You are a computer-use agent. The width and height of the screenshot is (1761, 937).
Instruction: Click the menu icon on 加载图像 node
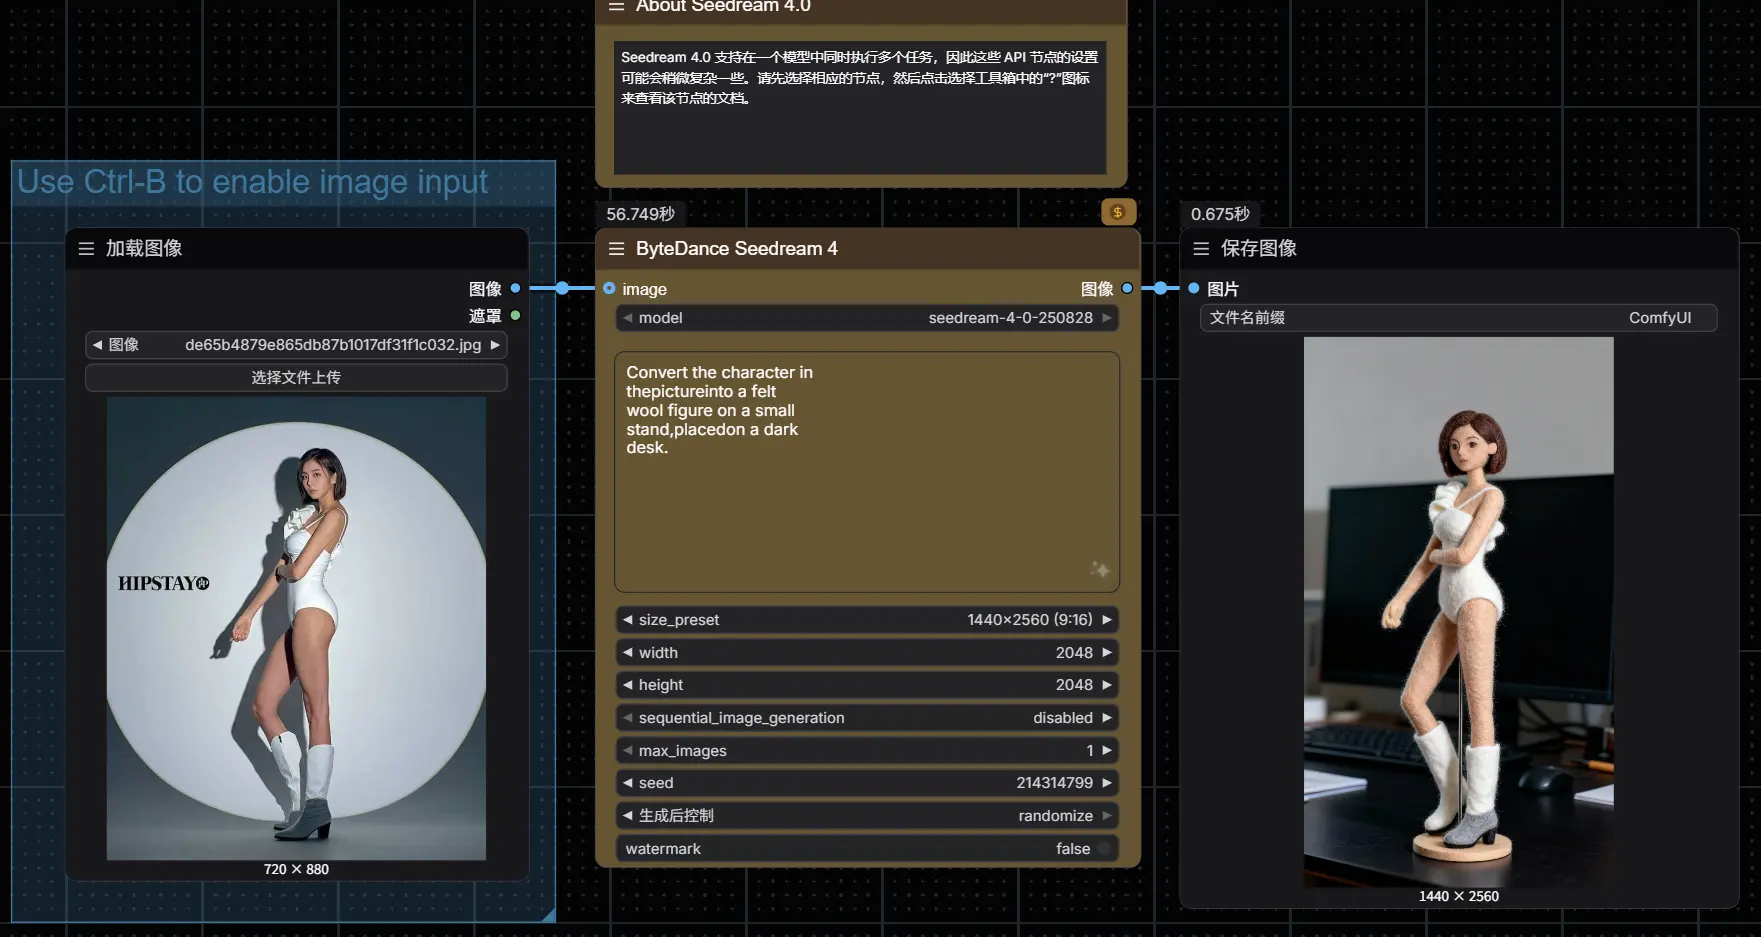[x=86, y=249]
